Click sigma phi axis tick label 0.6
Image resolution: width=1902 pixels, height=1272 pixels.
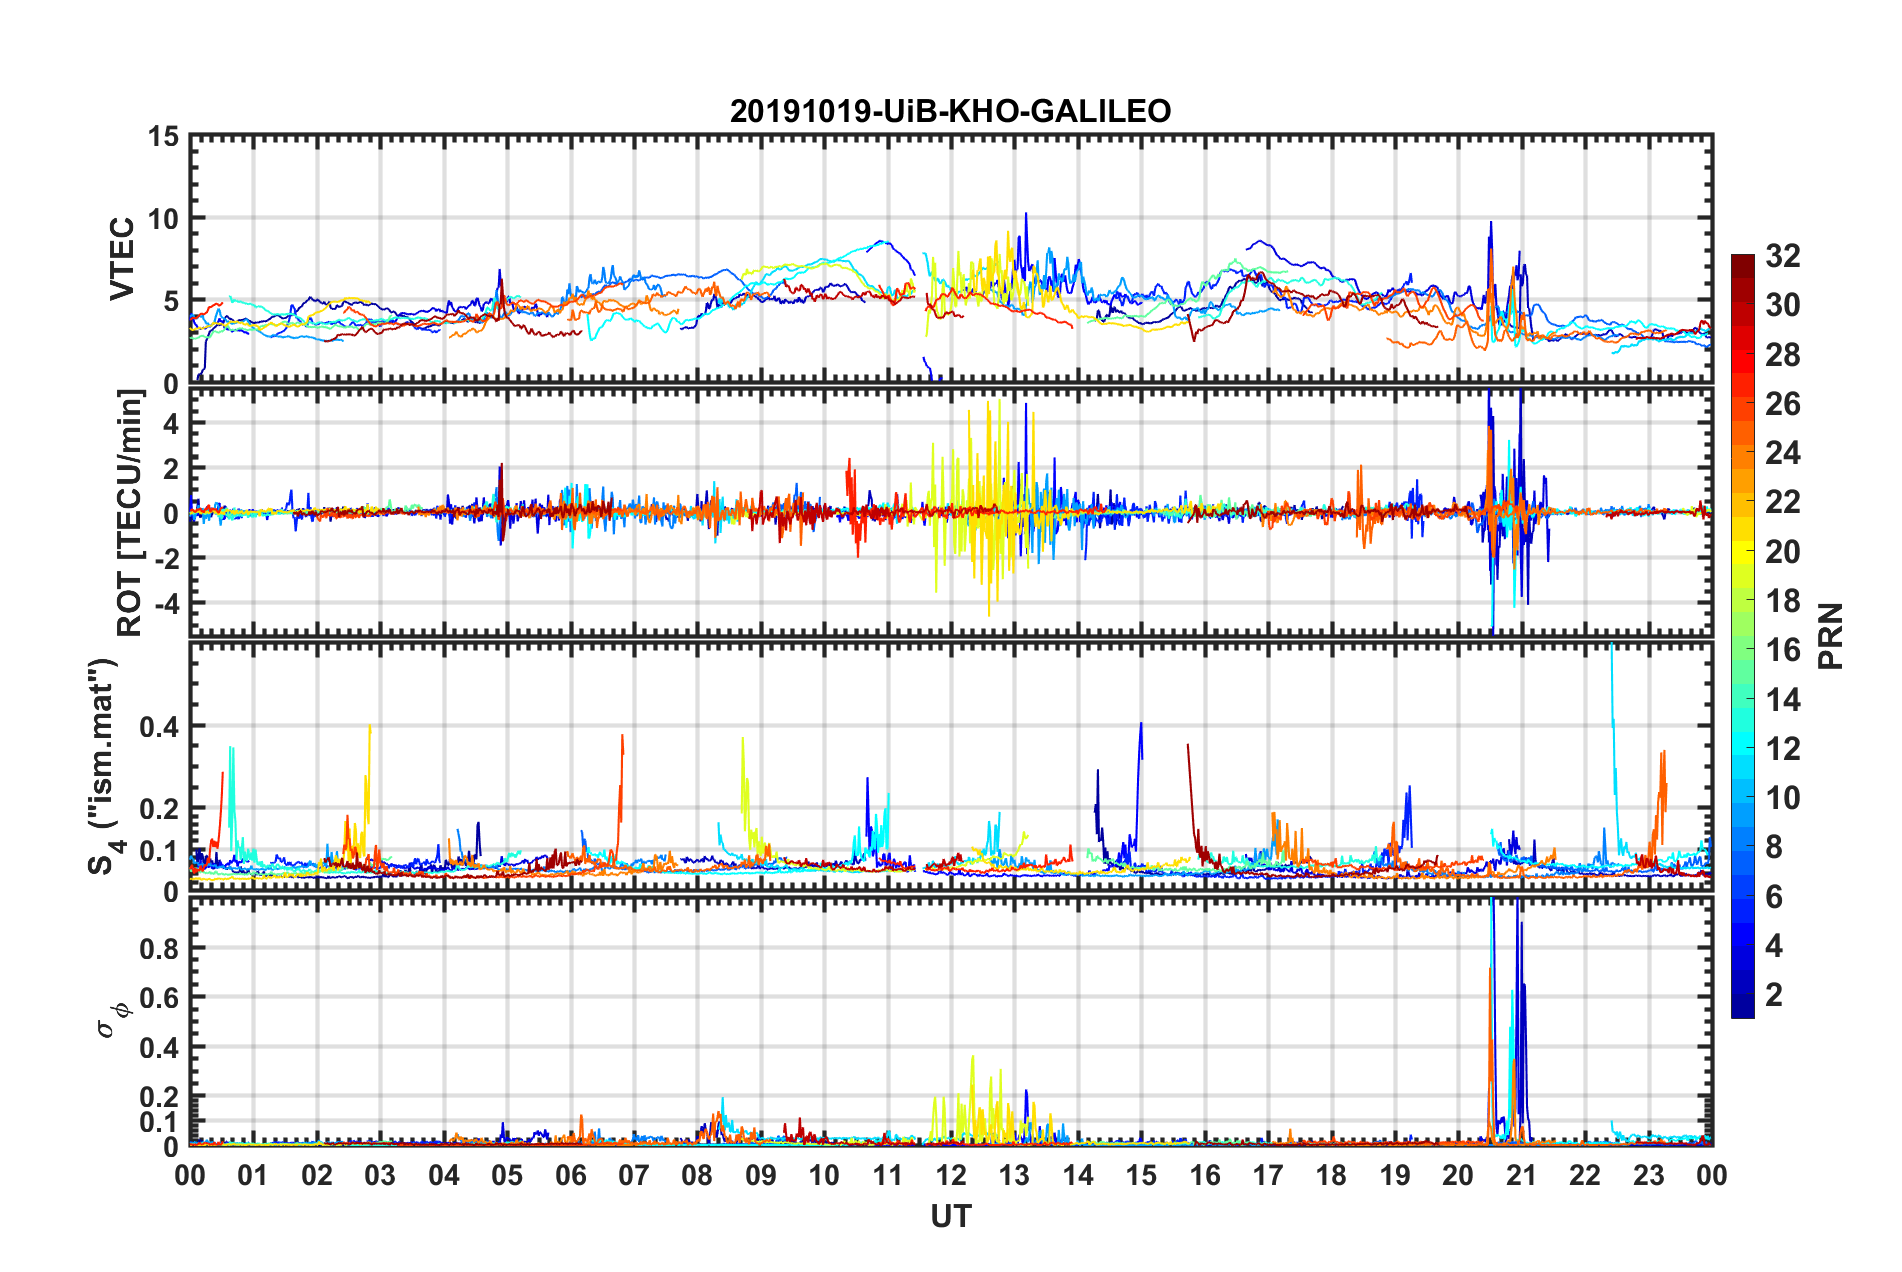pyautogui.click(x=159, y=998)
